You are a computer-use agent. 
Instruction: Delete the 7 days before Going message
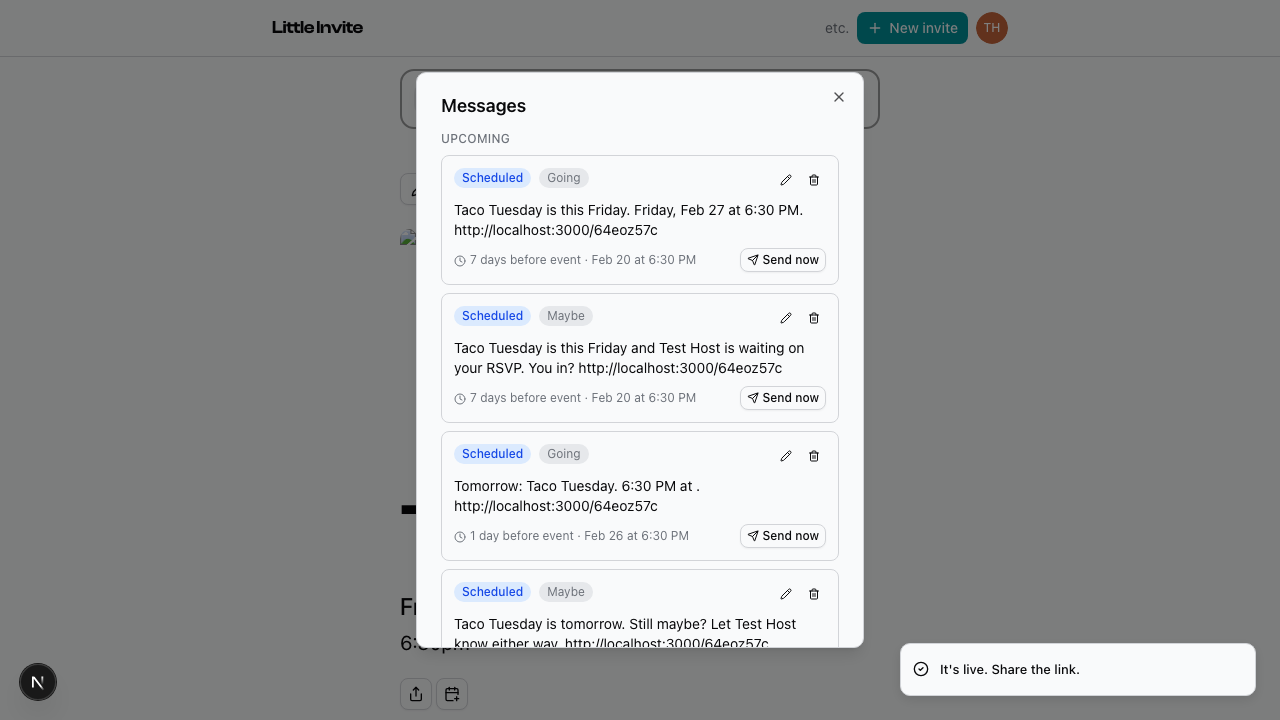click(814, 180)
